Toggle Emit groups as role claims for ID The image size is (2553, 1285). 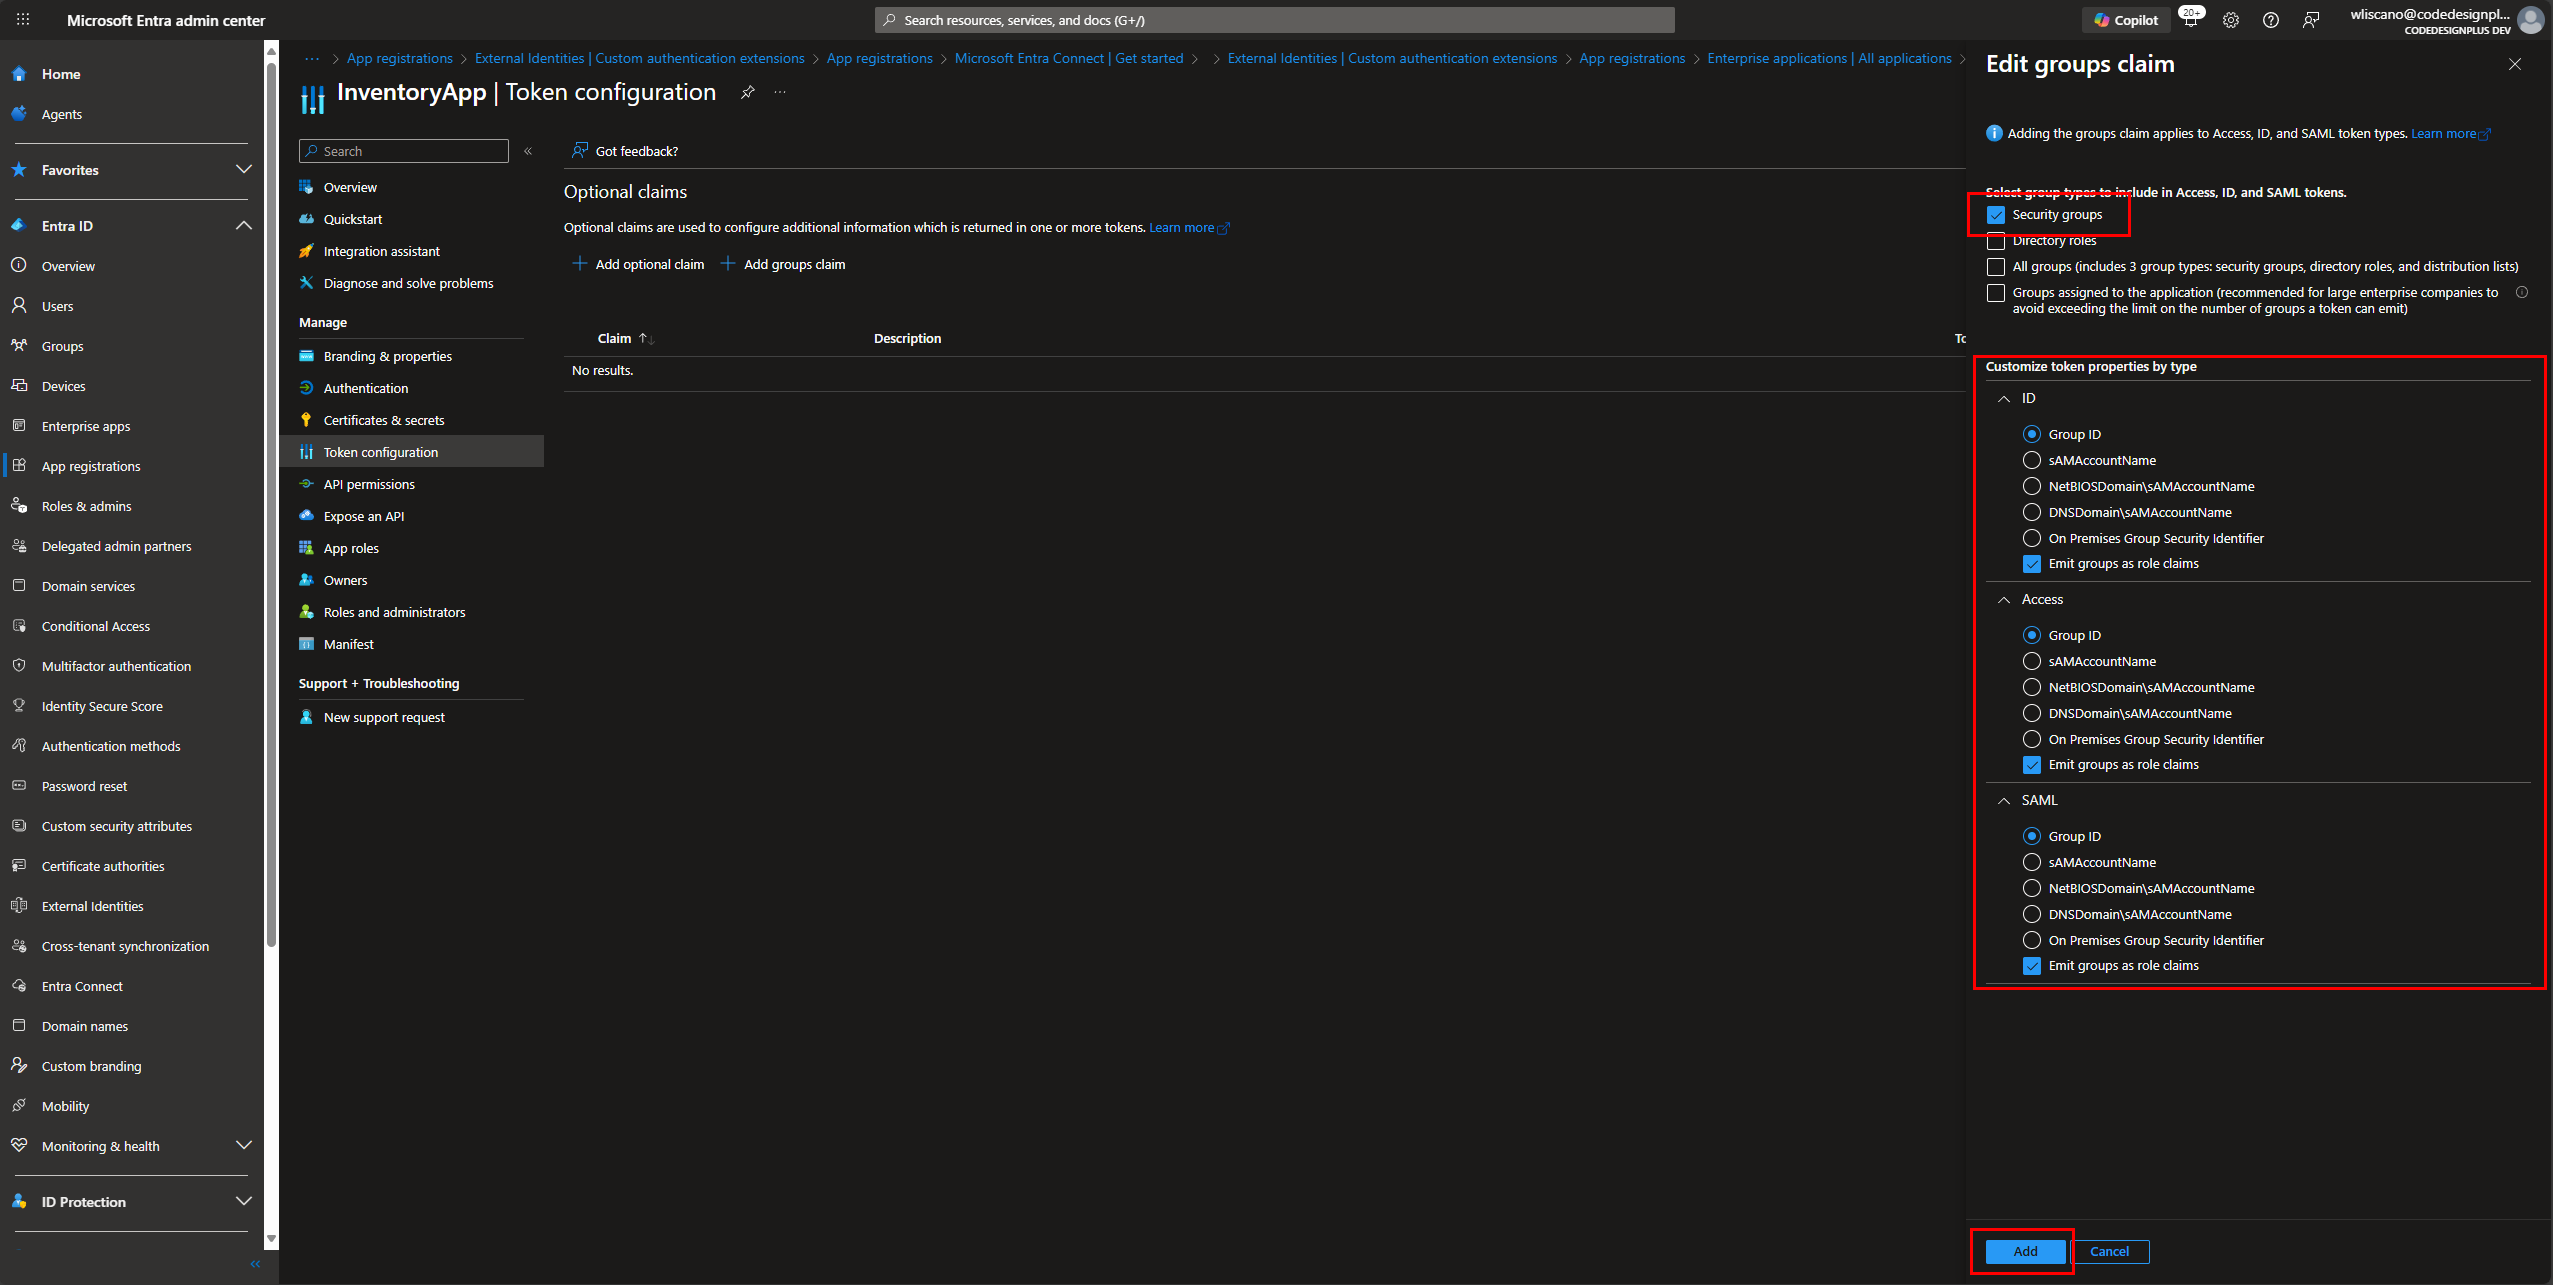click(x=2032, y=564)
